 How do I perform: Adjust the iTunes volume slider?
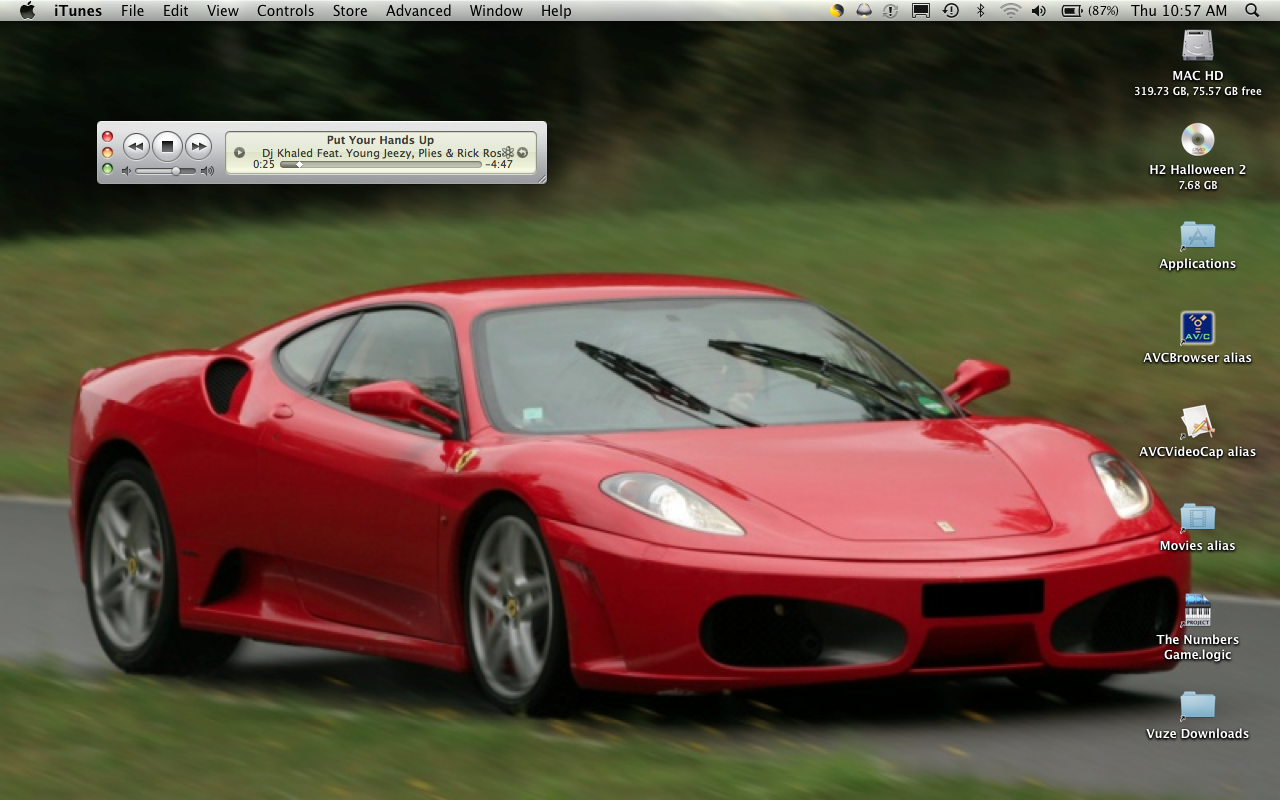pyautogui.click(x=166, y=171)
